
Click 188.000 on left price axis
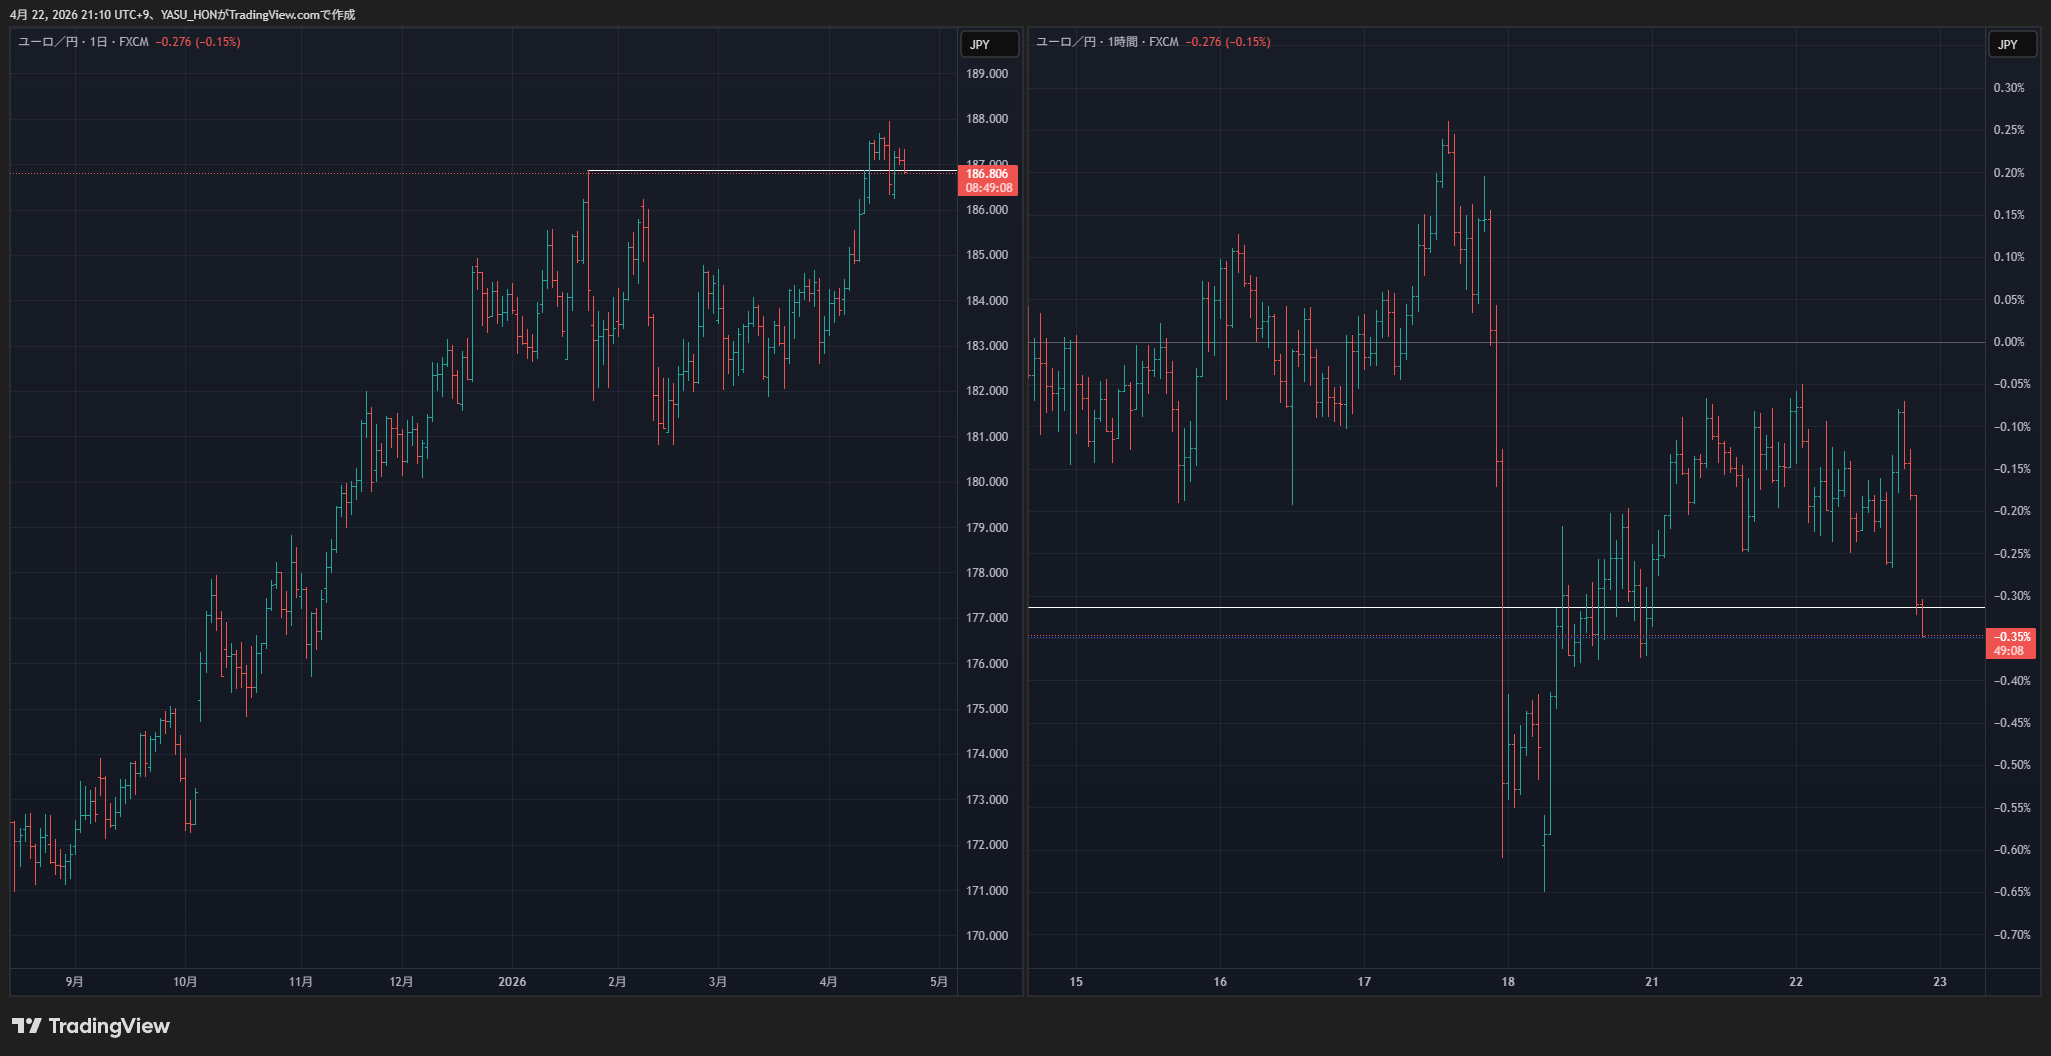tap(987, 119)
